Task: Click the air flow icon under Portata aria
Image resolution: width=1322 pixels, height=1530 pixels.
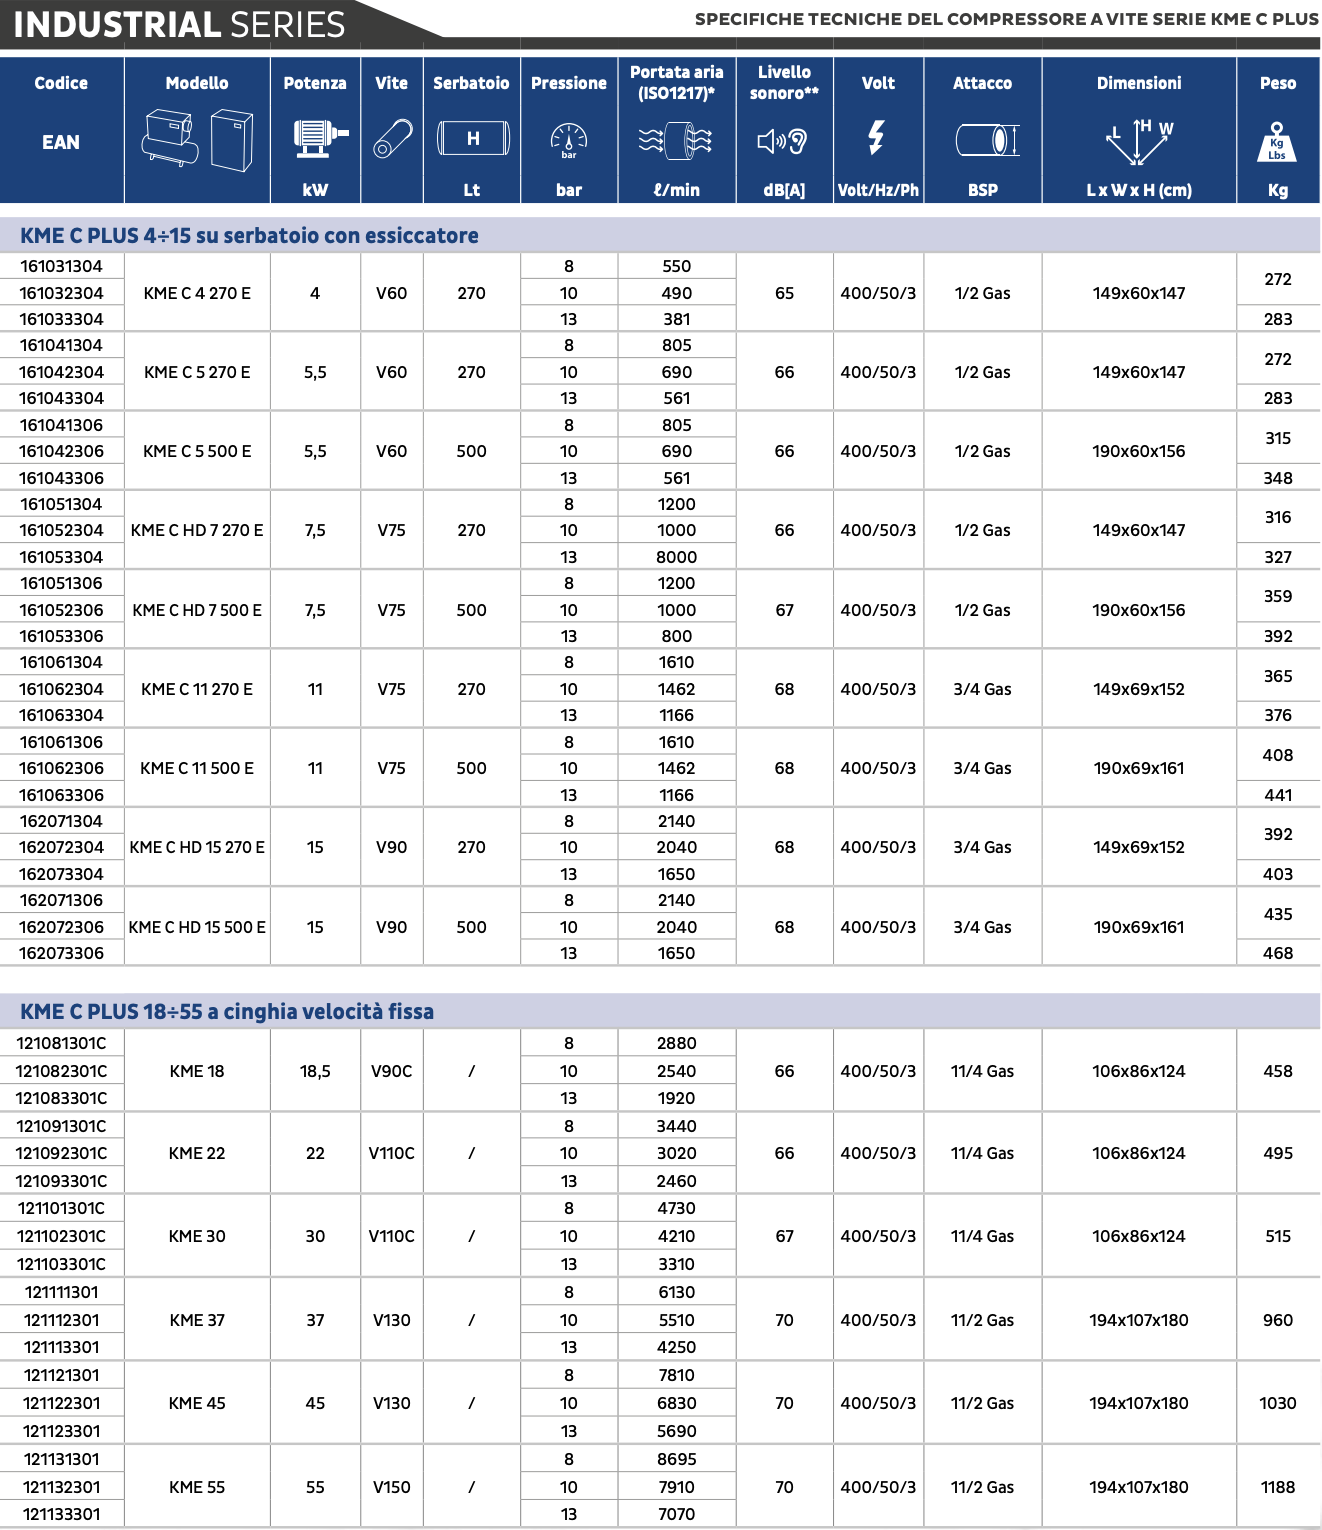Action: pos(676,141)
